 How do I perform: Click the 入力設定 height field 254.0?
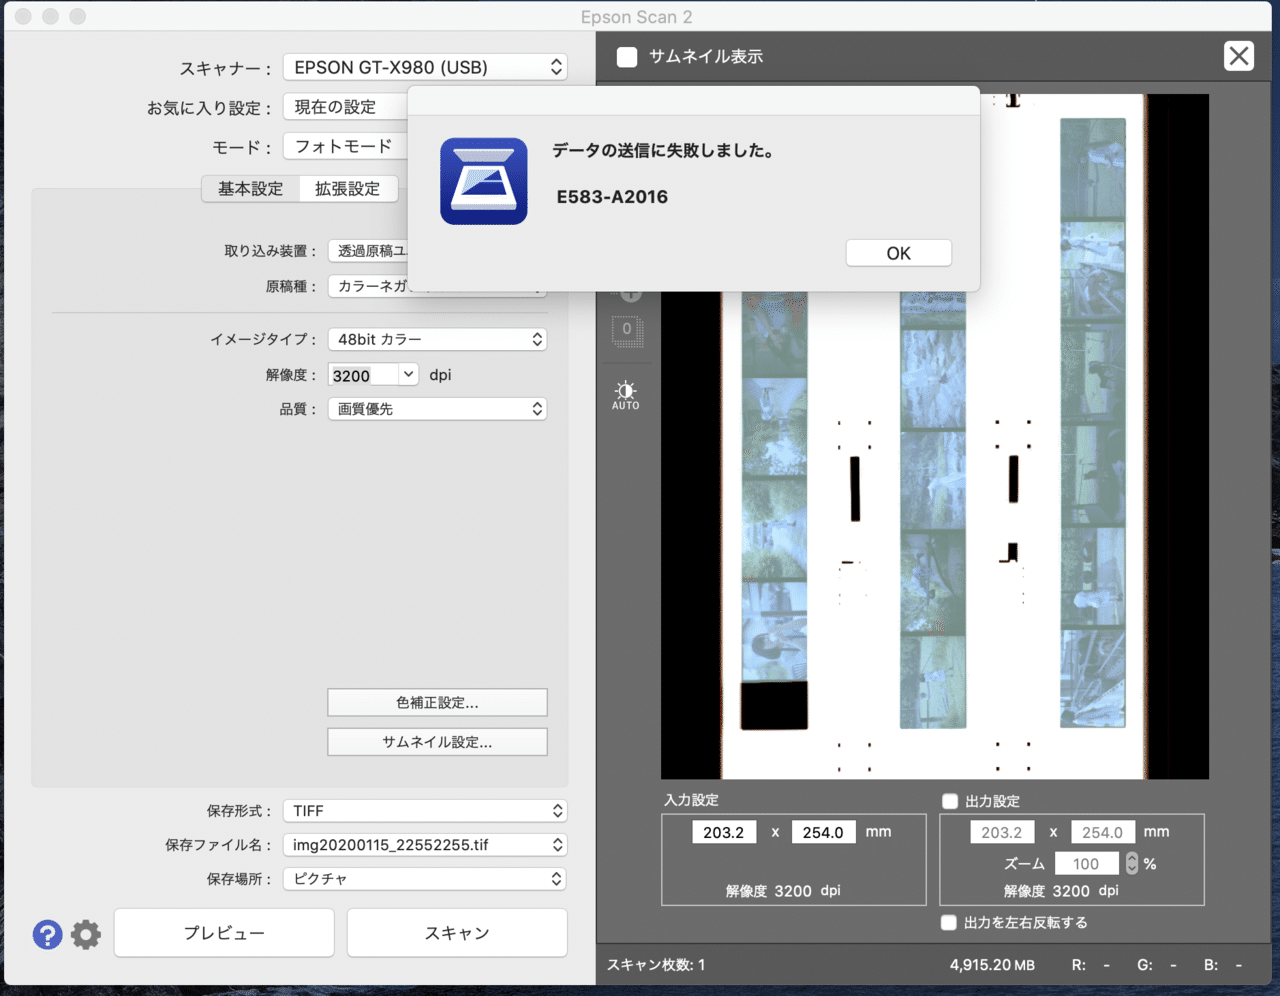pyautogui.click(x=823, y=832)
